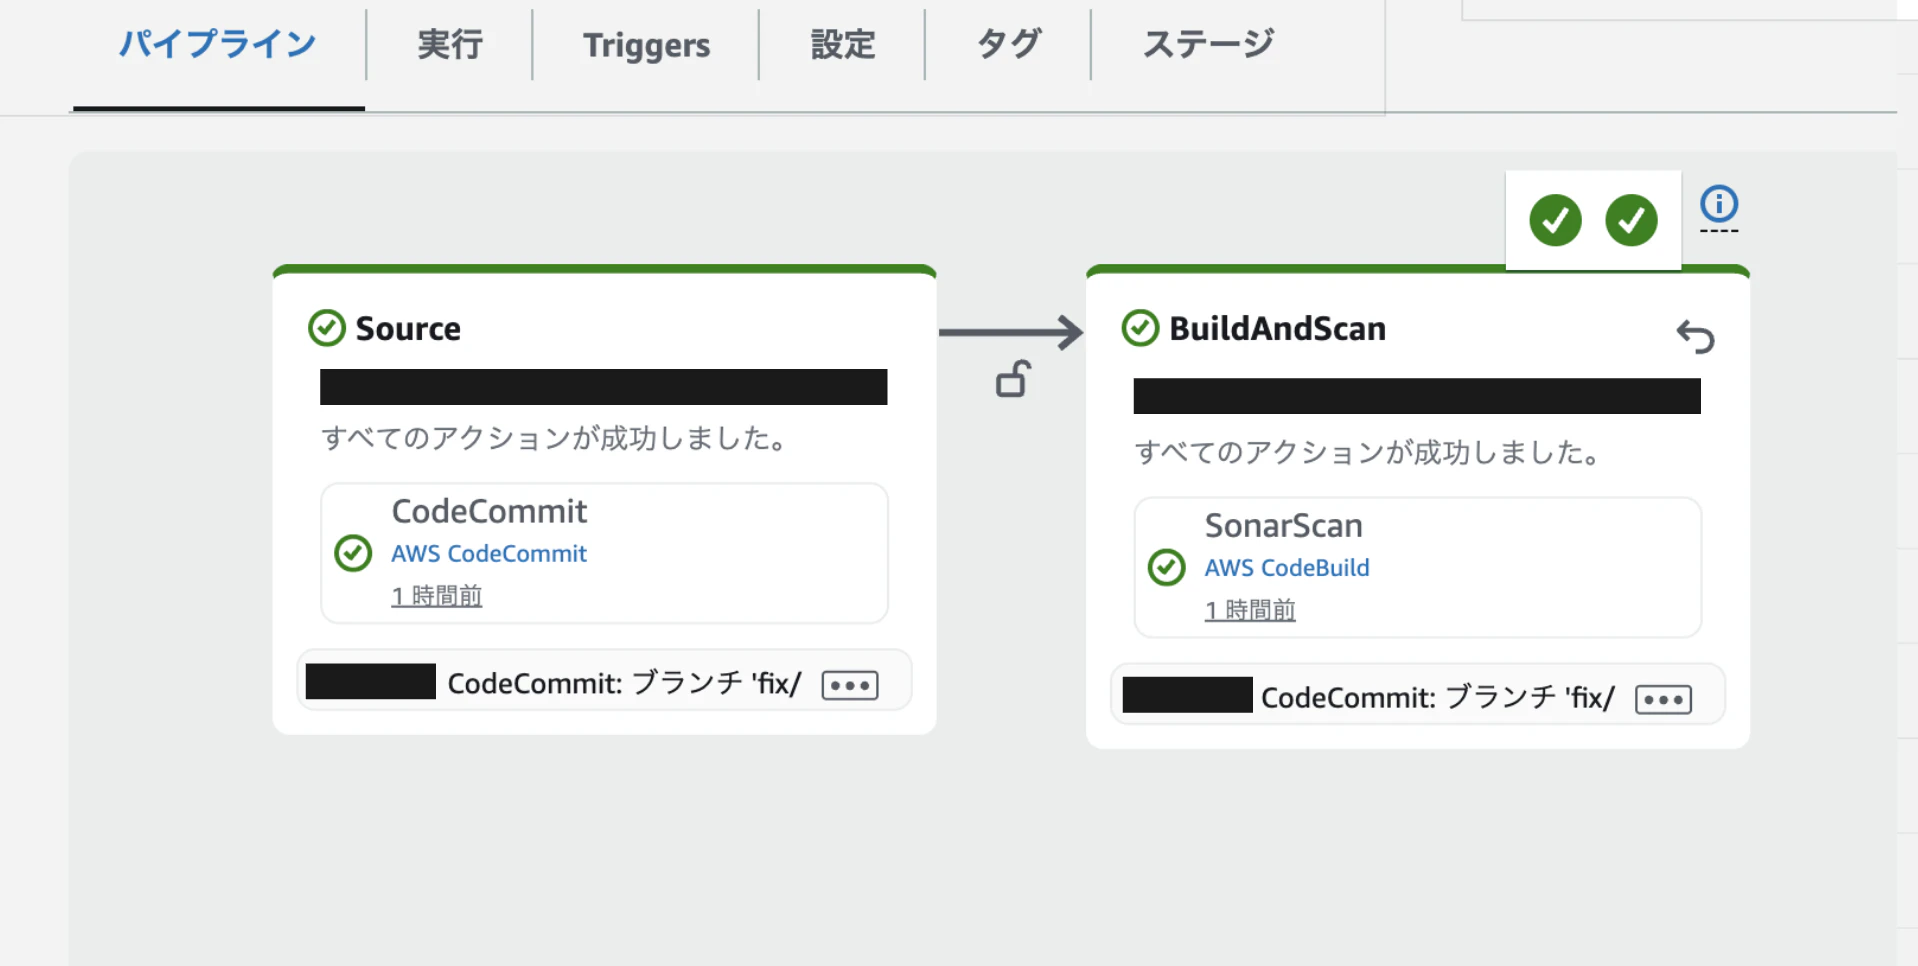Click the CodeCommit action name
1918x966 pixels.
point(489,511)
